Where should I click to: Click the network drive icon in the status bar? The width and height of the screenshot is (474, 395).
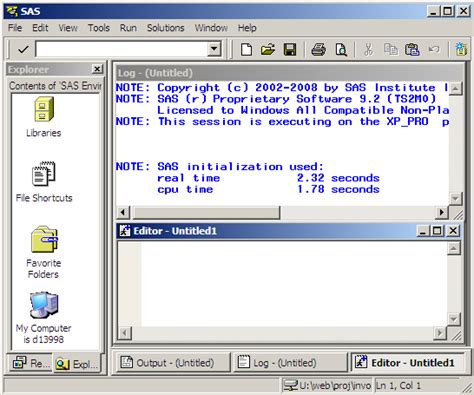pyautogui.click(x=290, y=386)
